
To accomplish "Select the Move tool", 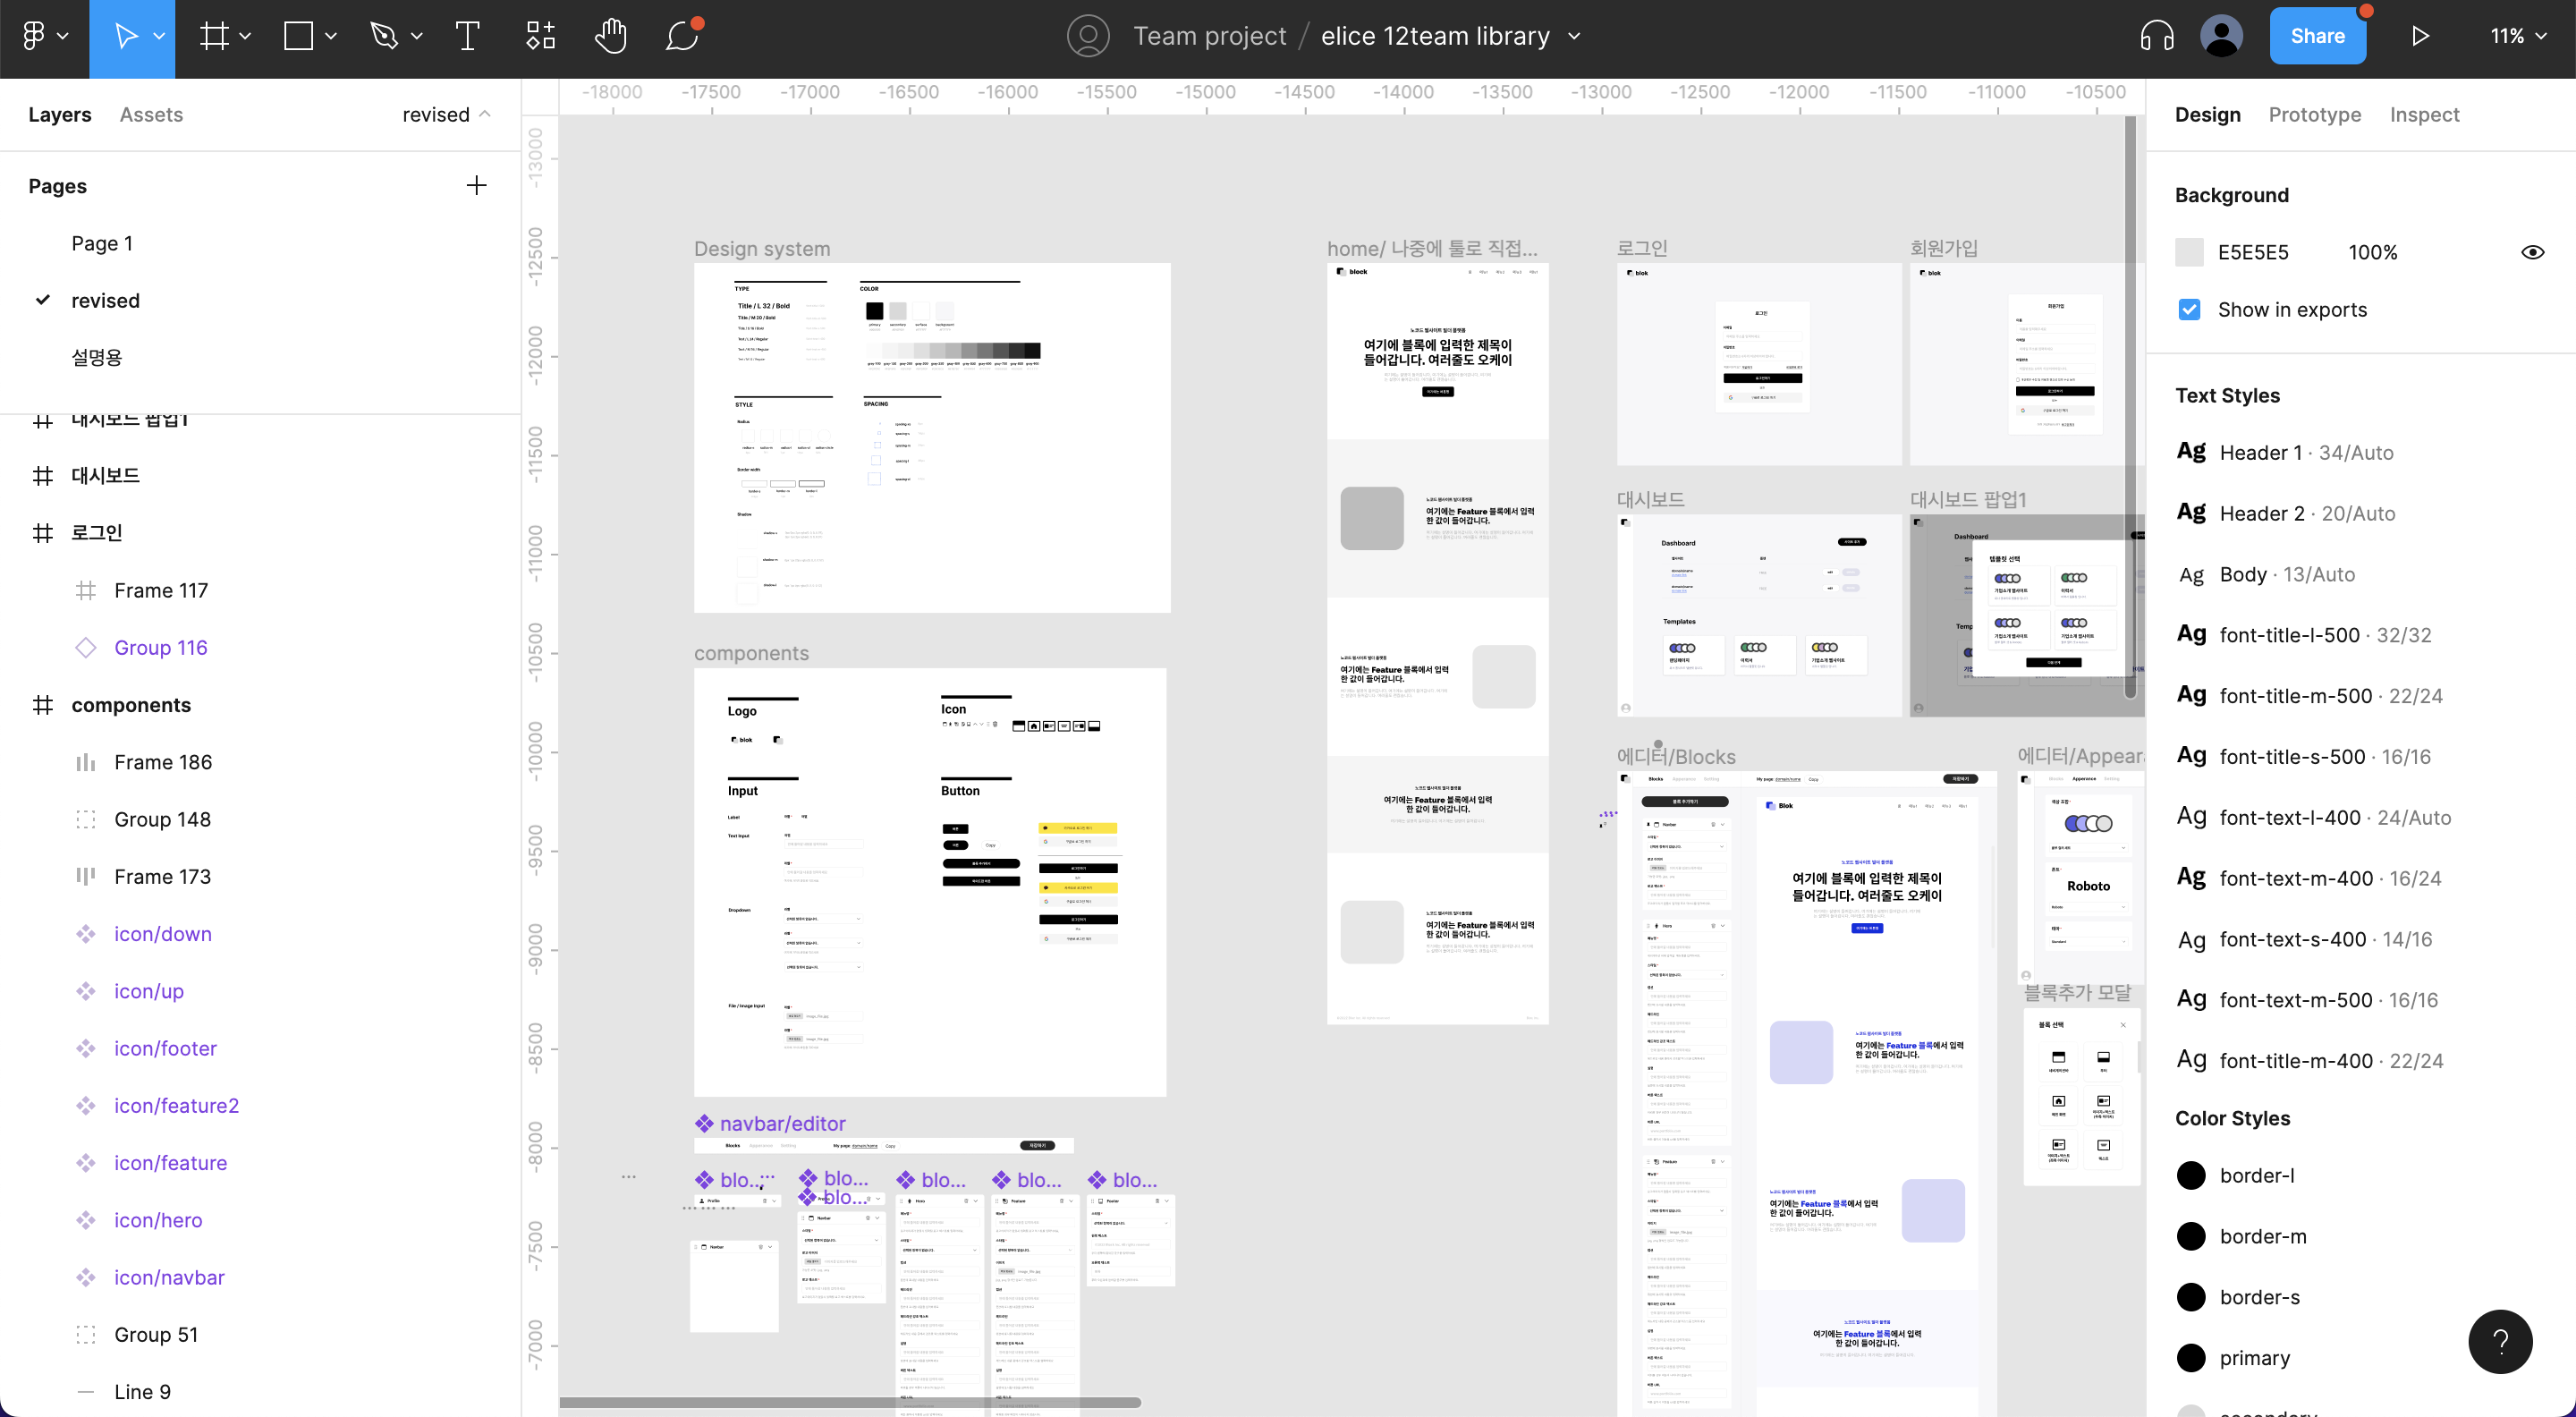I will coord(127,36).
